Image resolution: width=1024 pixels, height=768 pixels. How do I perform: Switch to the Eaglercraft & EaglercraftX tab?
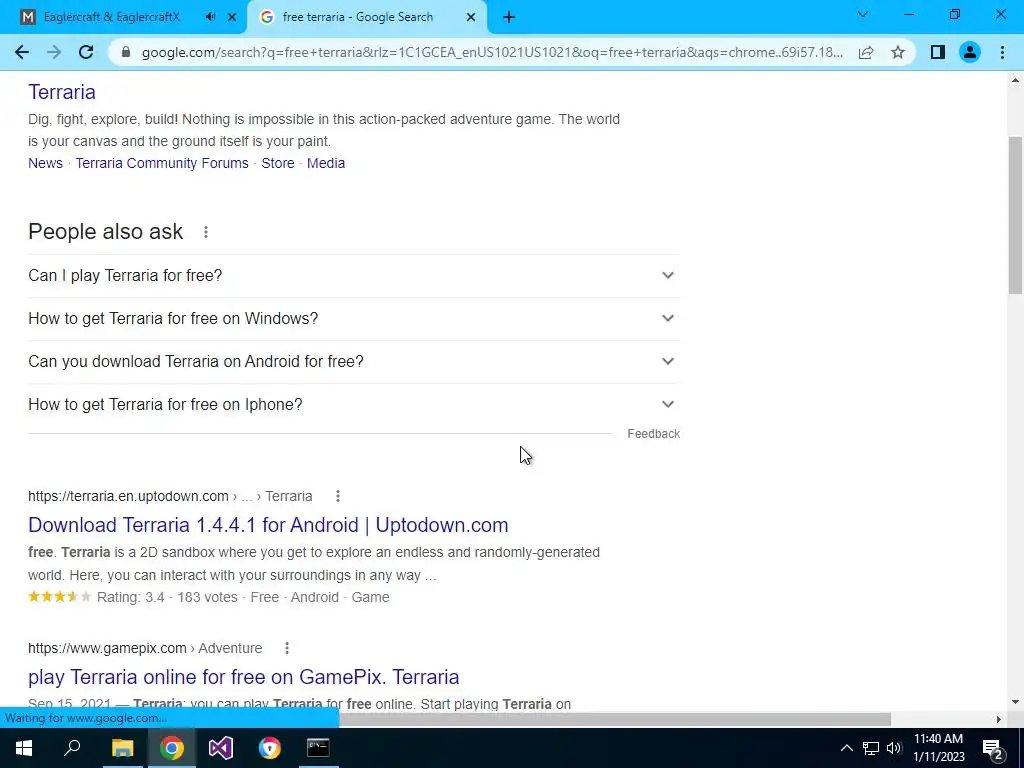pyautogui.click(x=123, y=17)
